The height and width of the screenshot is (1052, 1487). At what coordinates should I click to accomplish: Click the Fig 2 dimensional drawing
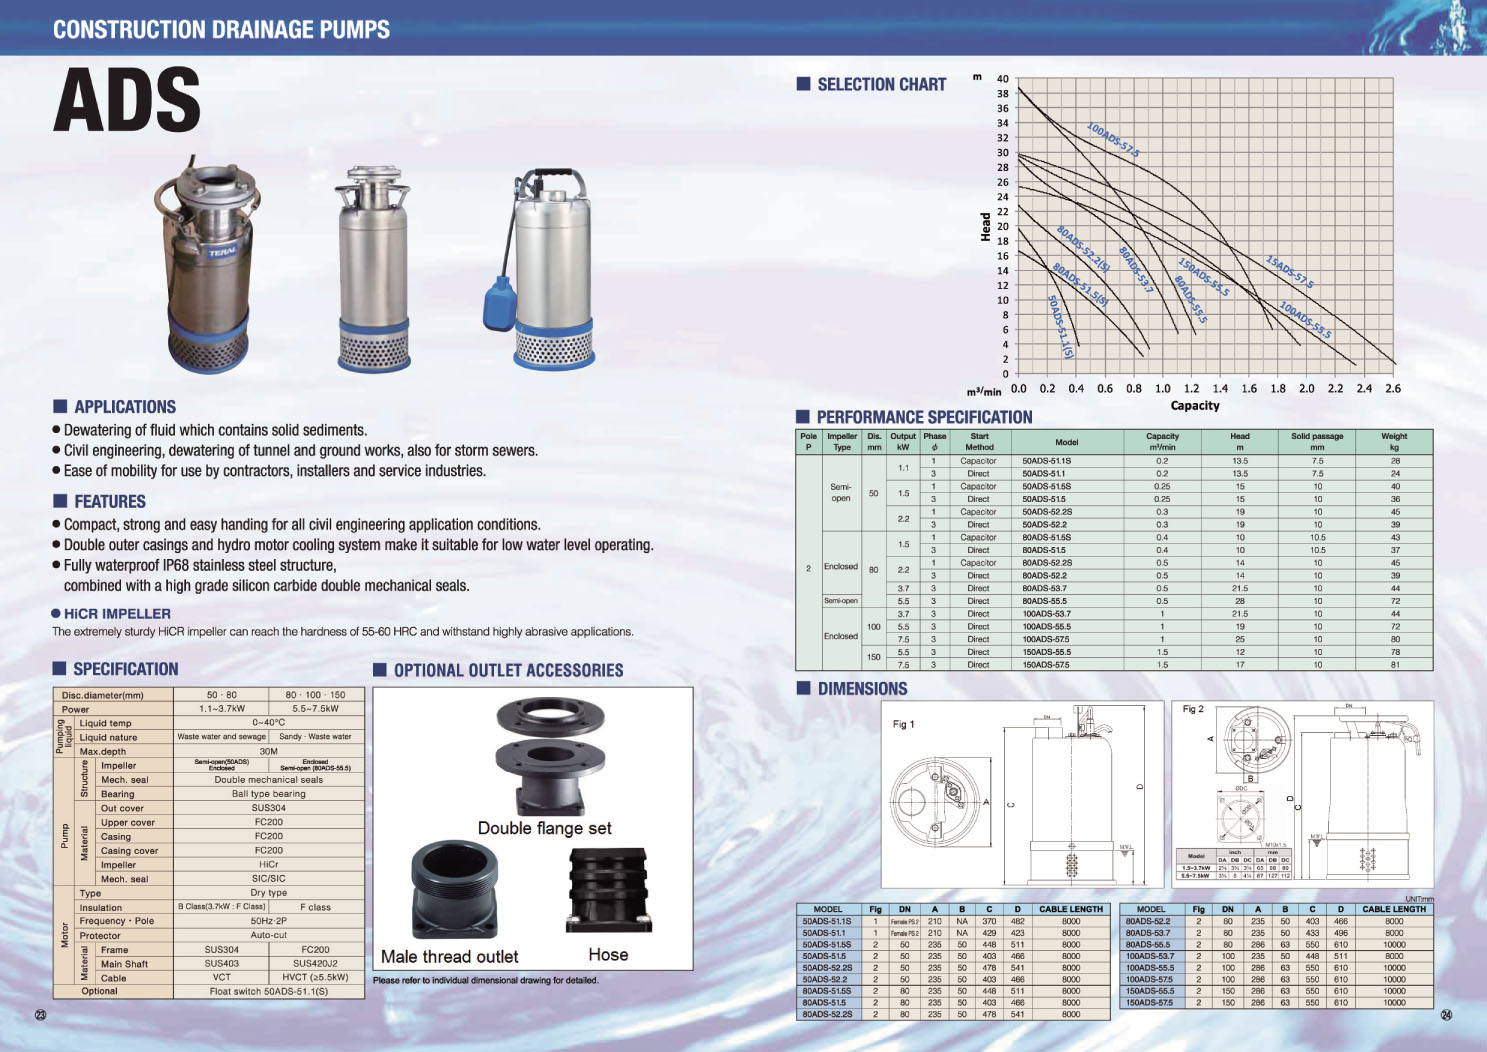pyautogui.click(x=1302, y=792)
